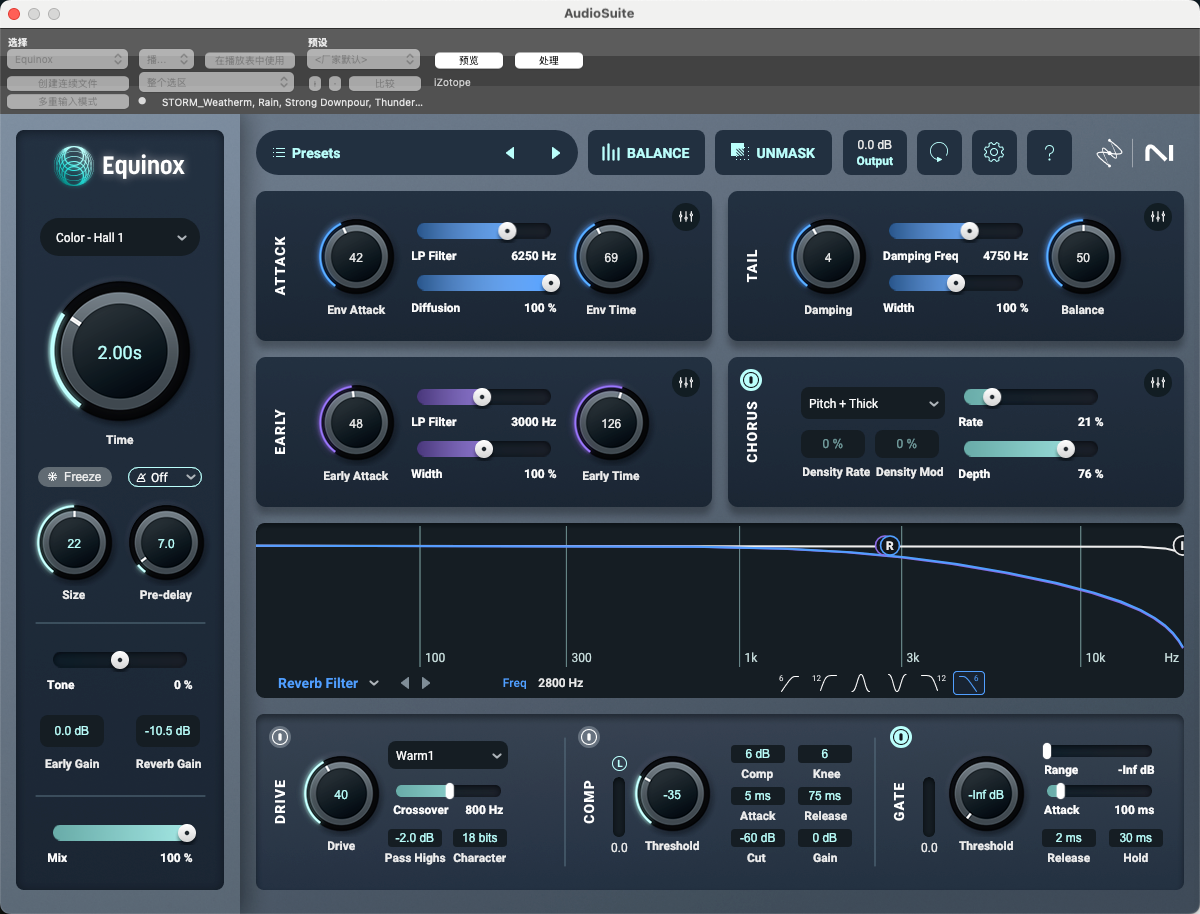Toggle the Drive power button
Image resolution: width=1200 pixels, height=914 pixels.
(280, 737)
